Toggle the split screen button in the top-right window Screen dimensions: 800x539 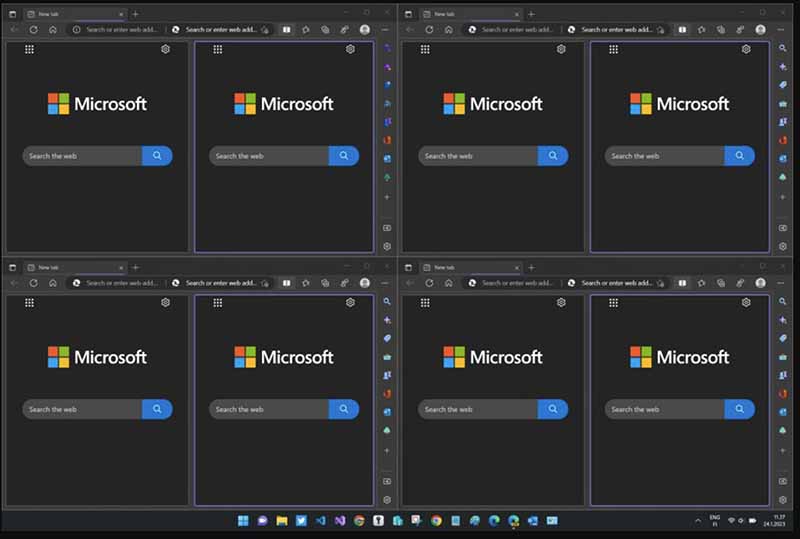coord(682,30)
